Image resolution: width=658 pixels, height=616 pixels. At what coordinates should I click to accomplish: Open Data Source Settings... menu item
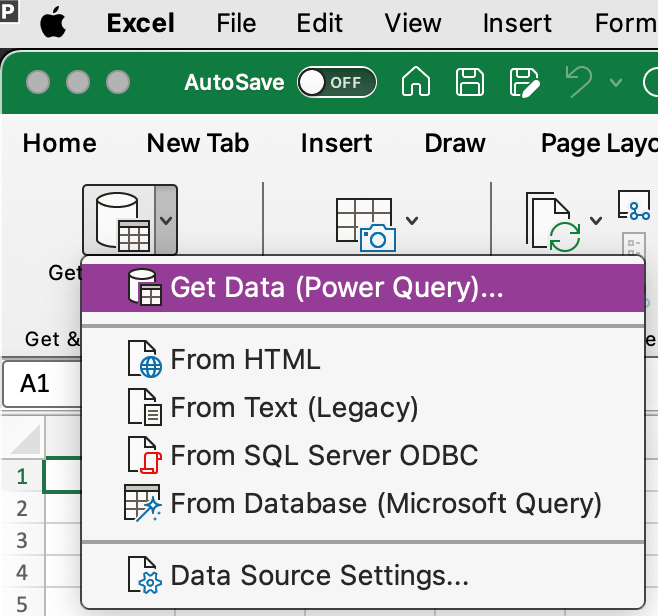(x=363, y=575)
